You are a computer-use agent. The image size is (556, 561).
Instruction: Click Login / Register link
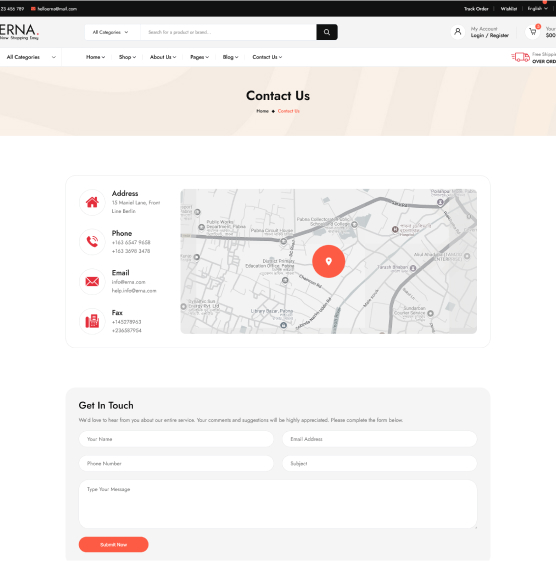click(x=489, y=35)
